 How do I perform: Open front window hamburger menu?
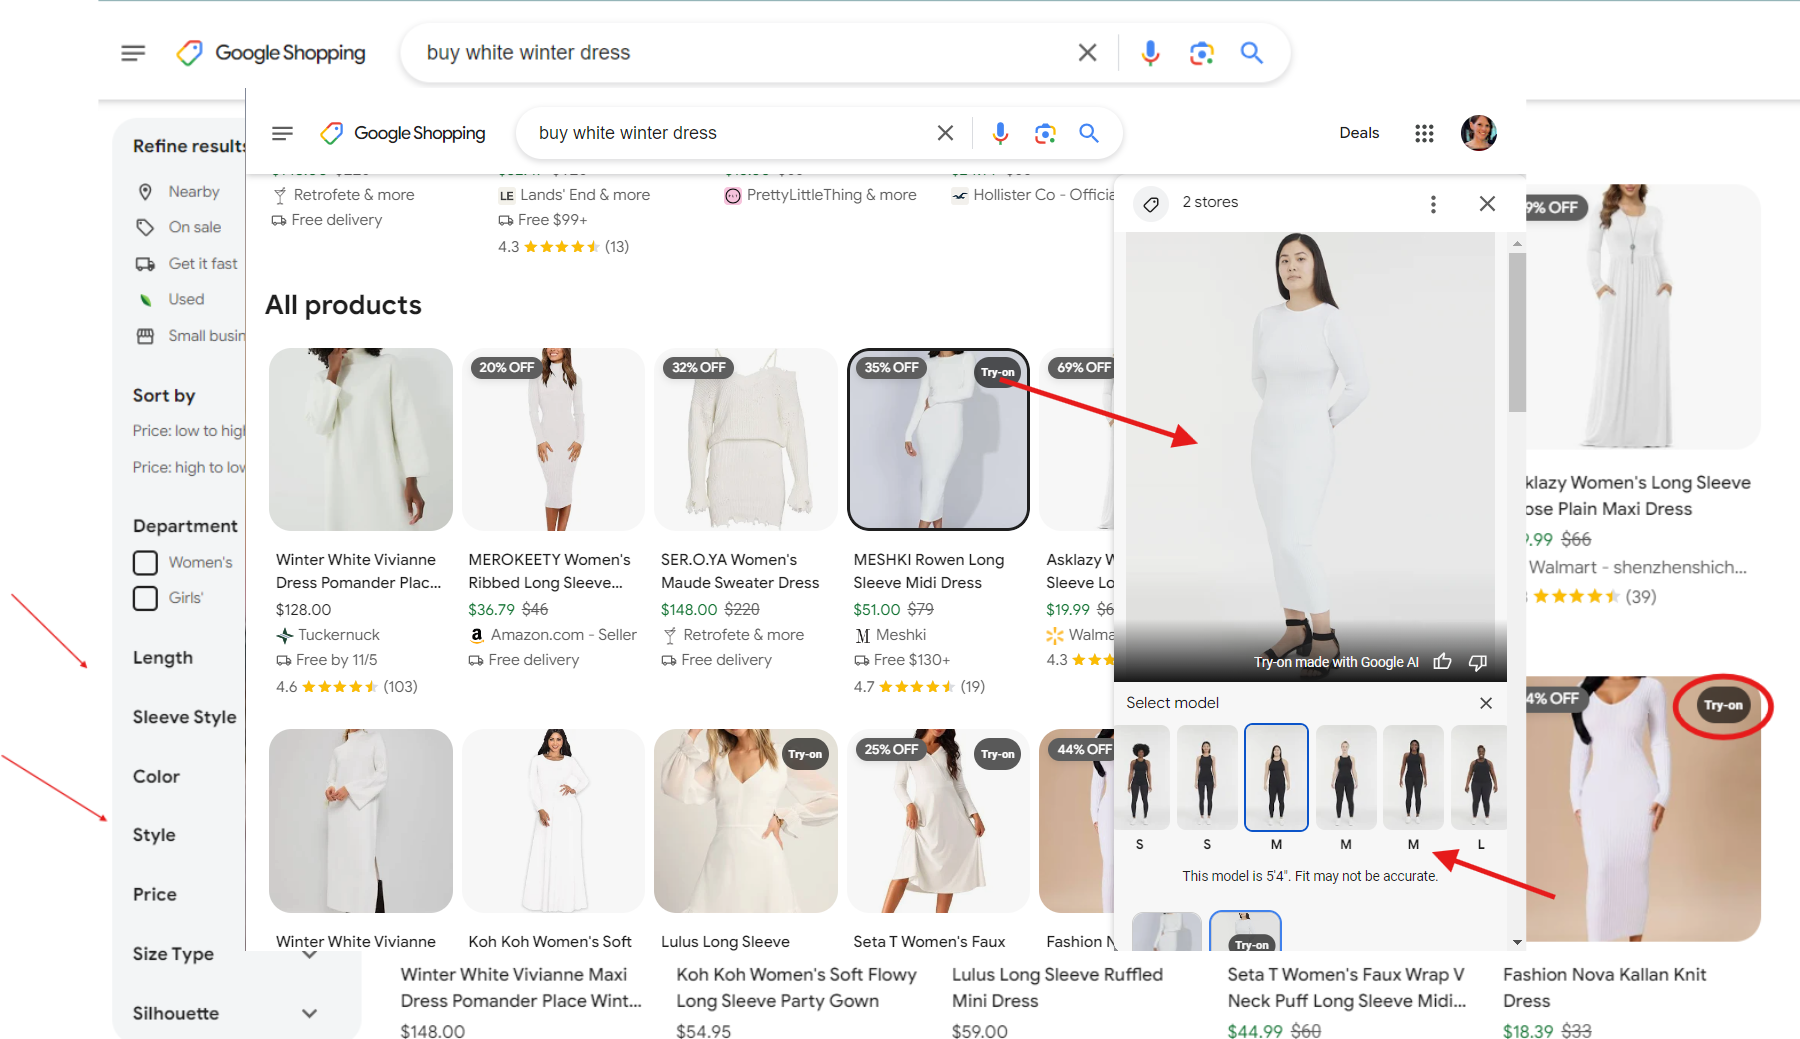pos(283,133)
